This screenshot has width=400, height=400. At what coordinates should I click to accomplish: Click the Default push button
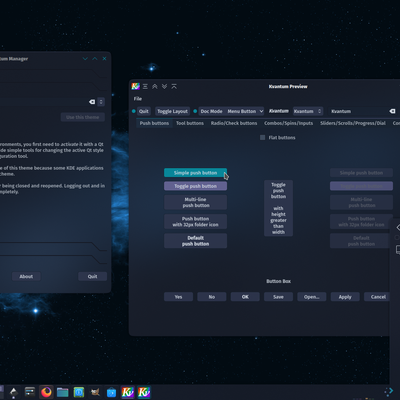(x=195, y=241)
